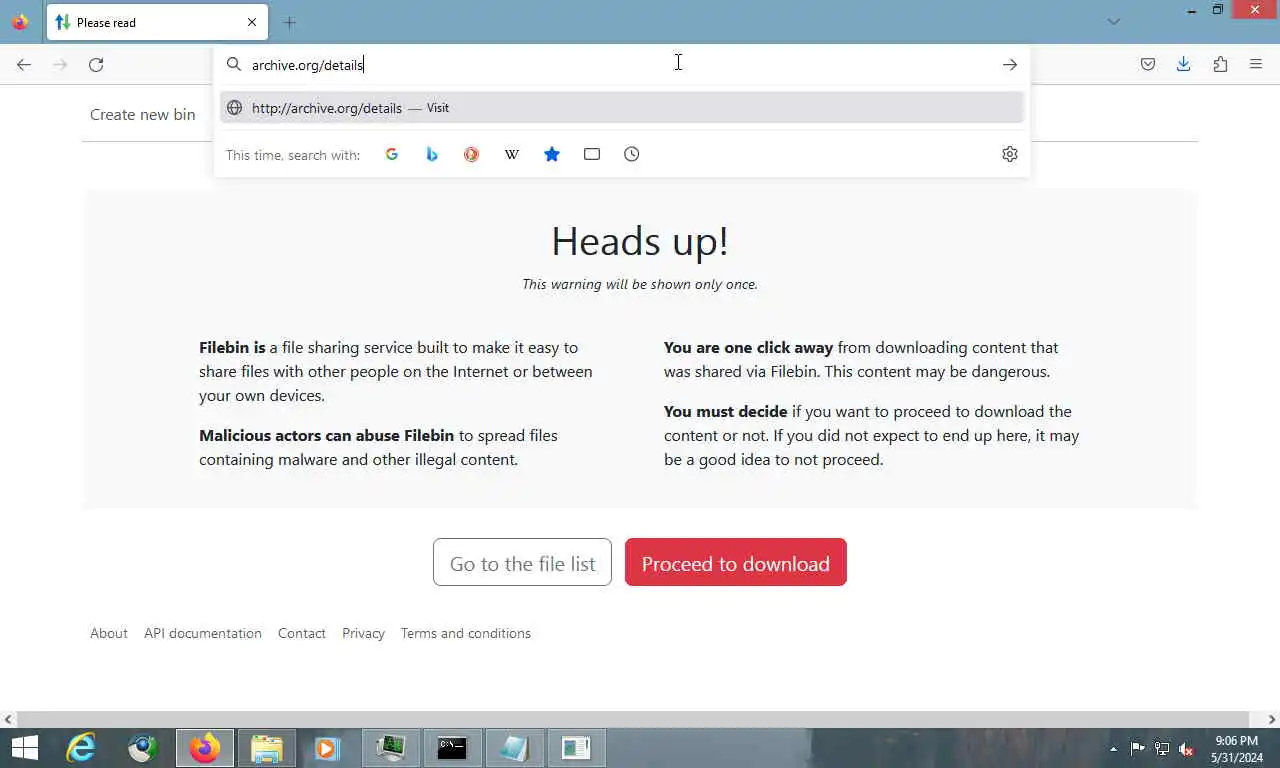The image size is (1280, 768).
Task: Click the network tray icon
Action: tap(1162, 748)
